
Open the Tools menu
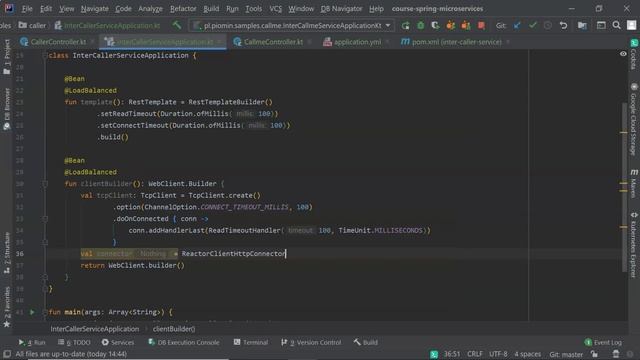point(253,9)
